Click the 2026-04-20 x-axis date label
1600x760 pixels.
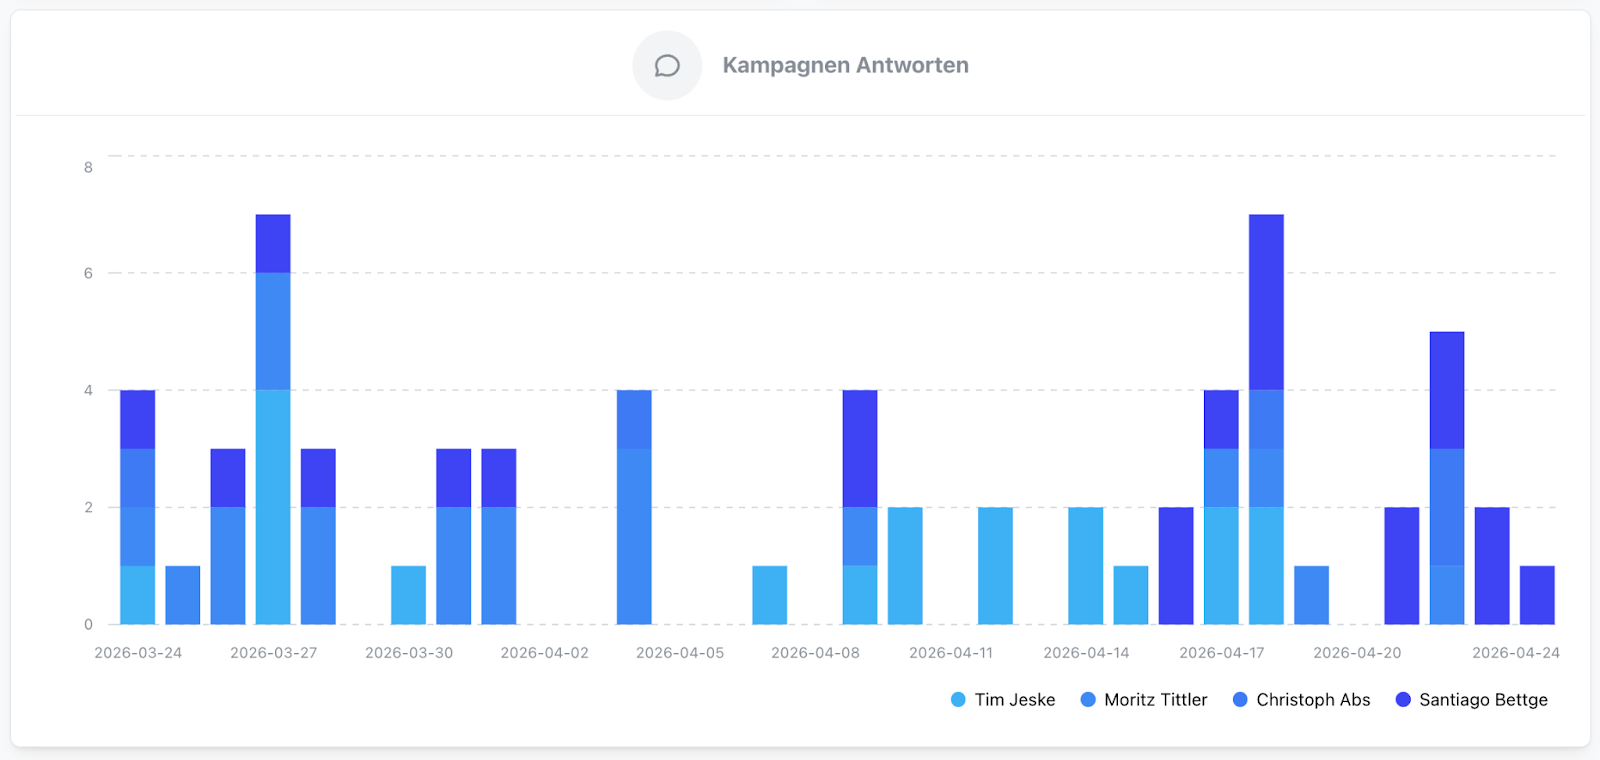(x=1357, y=653)
